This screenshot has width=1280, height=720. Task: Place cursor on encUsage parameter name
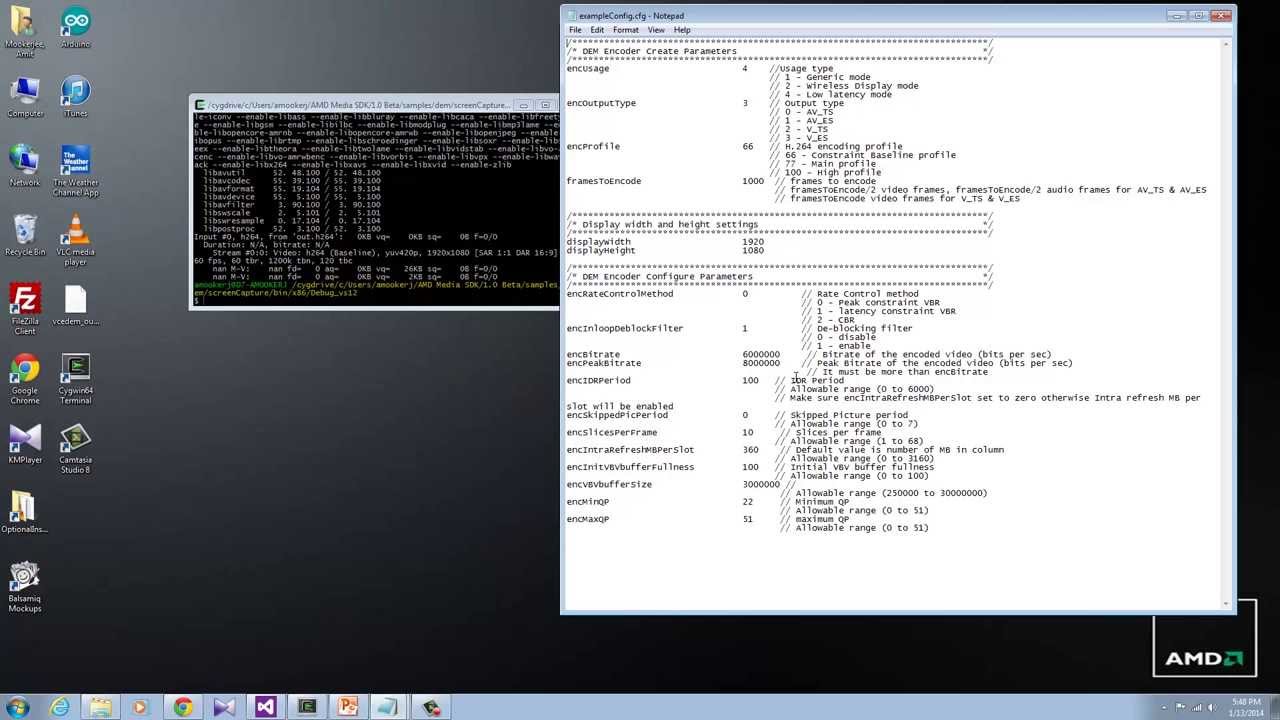tap(588, 68)
